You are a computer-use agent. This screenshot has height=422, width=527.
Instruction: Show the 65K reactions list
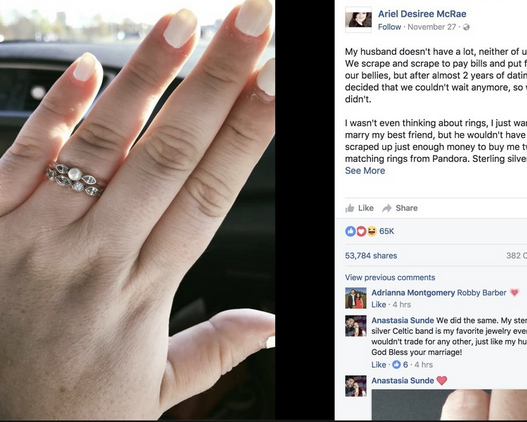pyautogui.click(x=387, y=231)
